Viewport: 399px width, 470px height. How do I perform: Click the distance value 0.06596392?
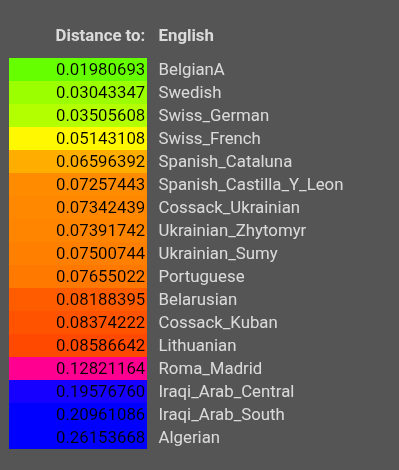[x=78, y=162]
